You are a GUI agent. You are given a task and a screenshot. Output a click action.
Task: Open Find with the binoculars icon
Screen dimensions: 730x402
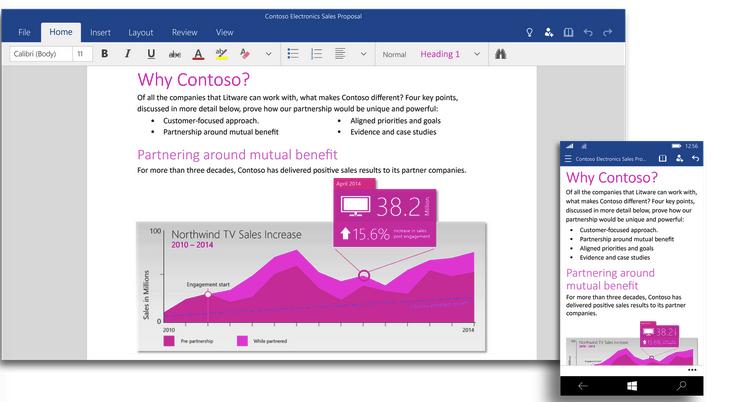click(500, 54)
